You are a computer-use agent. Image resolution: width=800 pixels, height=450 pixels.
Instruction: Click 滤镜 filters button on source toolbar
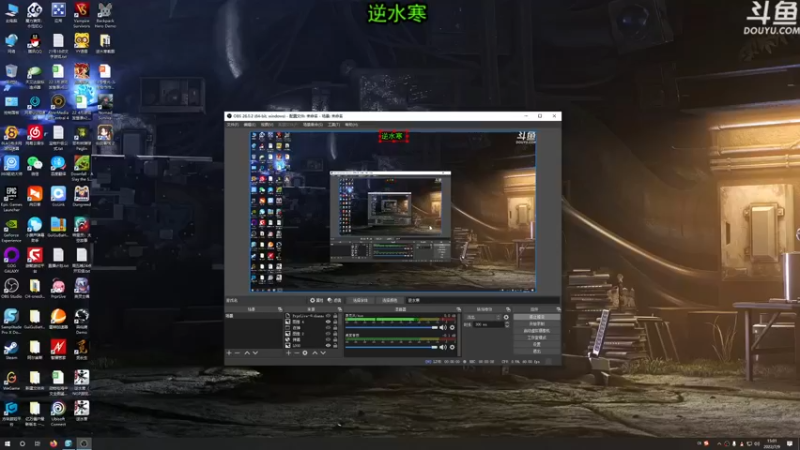click(334, 300)
